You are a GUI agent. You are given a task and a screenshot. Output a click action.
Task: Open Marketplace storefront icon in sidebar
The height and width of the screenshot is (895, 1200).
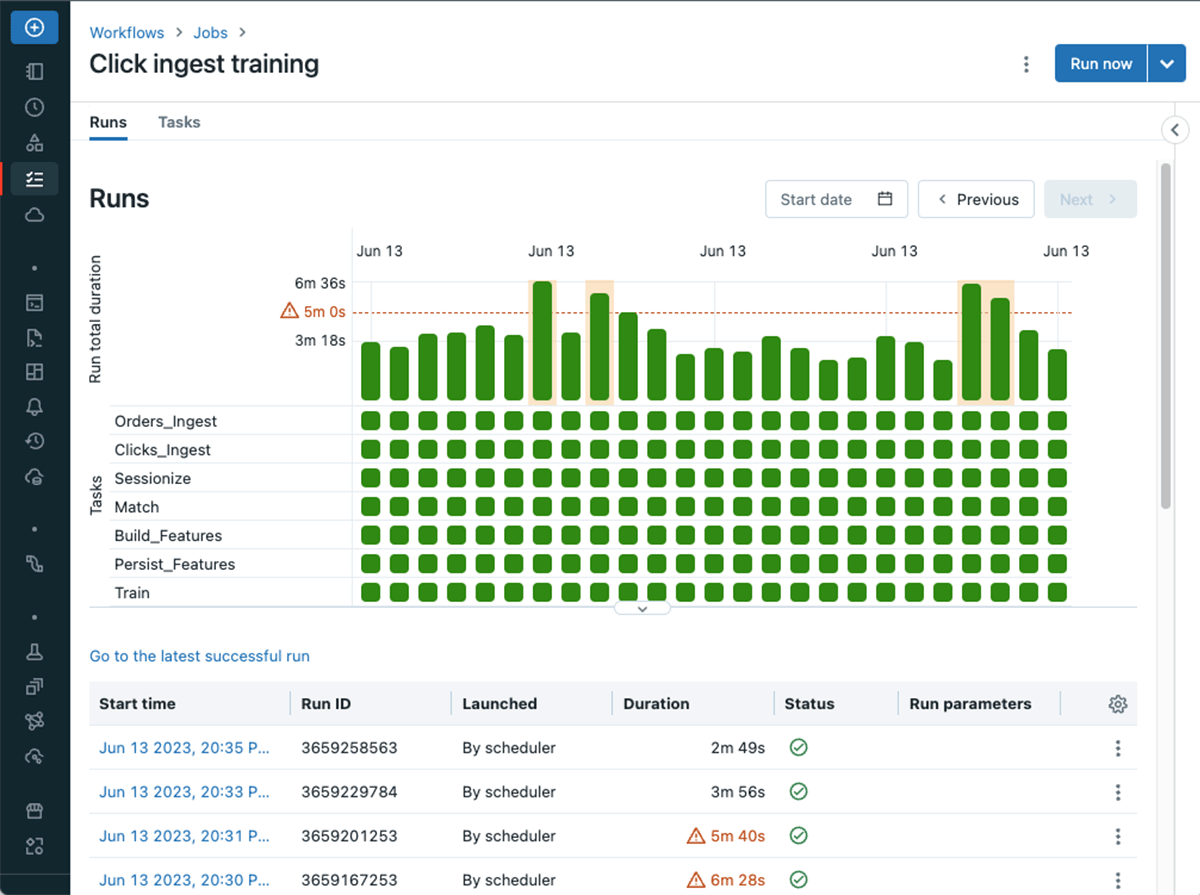pyautogui.click(x=34, y=811)
